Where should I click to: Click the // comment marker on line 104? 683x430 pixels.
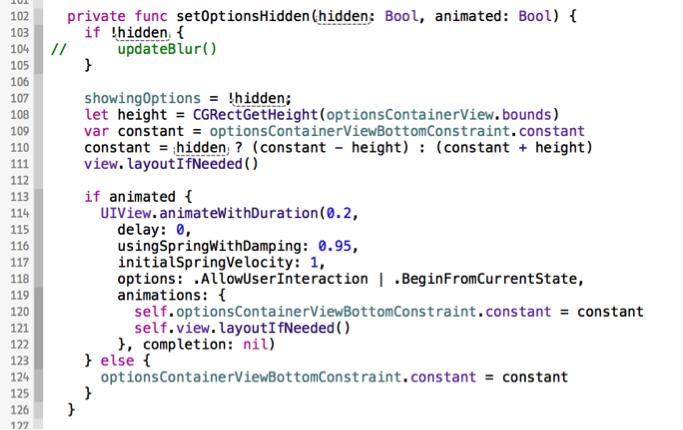(57, 49)
